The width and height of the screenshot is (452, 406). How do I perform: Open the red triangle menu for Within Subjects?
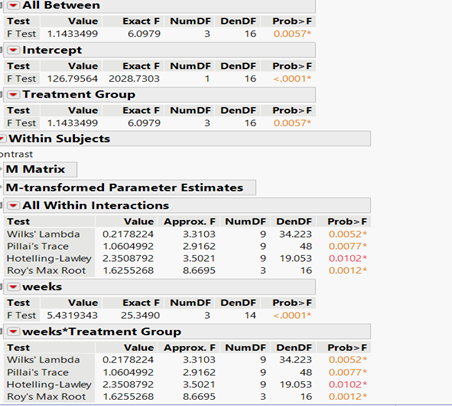tap(3, 139)
